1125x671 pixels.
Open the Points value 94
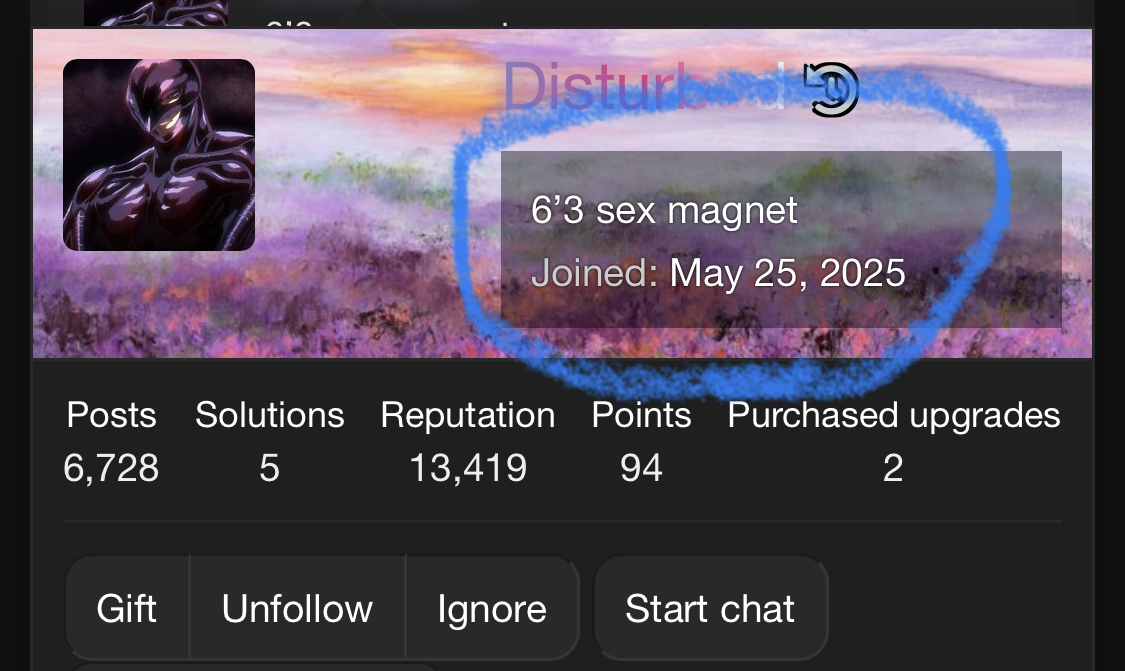point(641,468)
